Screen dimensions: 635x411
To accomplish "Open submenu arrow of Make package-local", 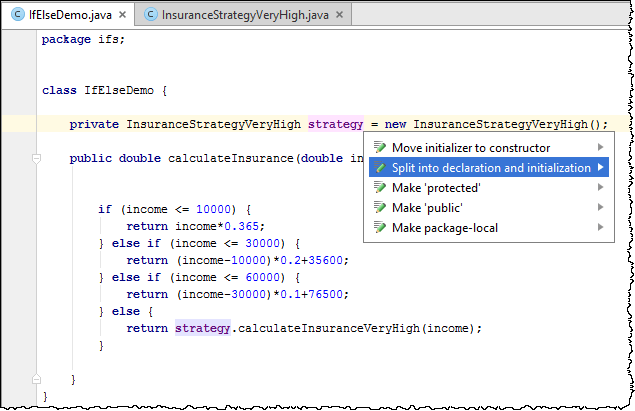I will tap(600, 228).
